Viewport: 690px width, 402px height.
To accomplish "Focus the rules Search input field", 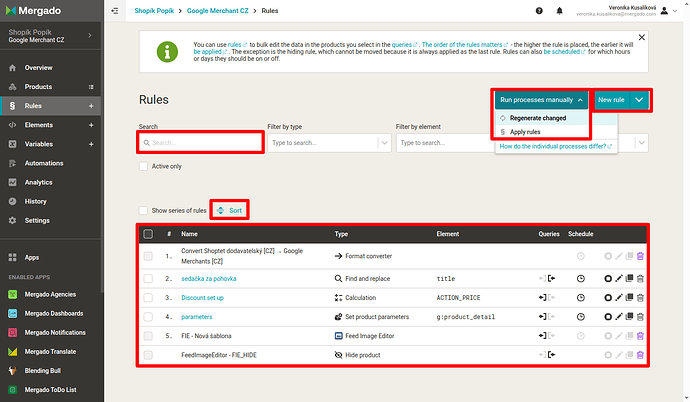I will click(x=201, y=143).
